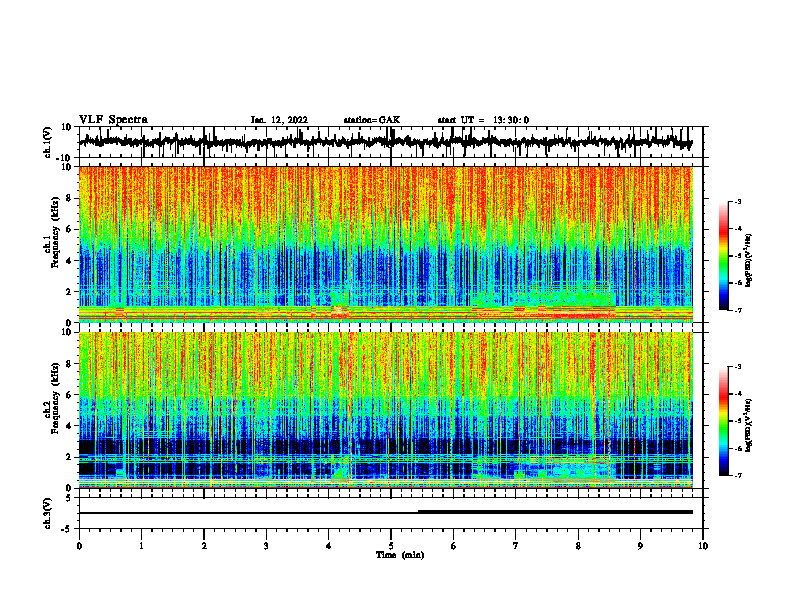Click the ch.2 color scale bar
This screenshot has height=612, width=792.
coord(724,421)
